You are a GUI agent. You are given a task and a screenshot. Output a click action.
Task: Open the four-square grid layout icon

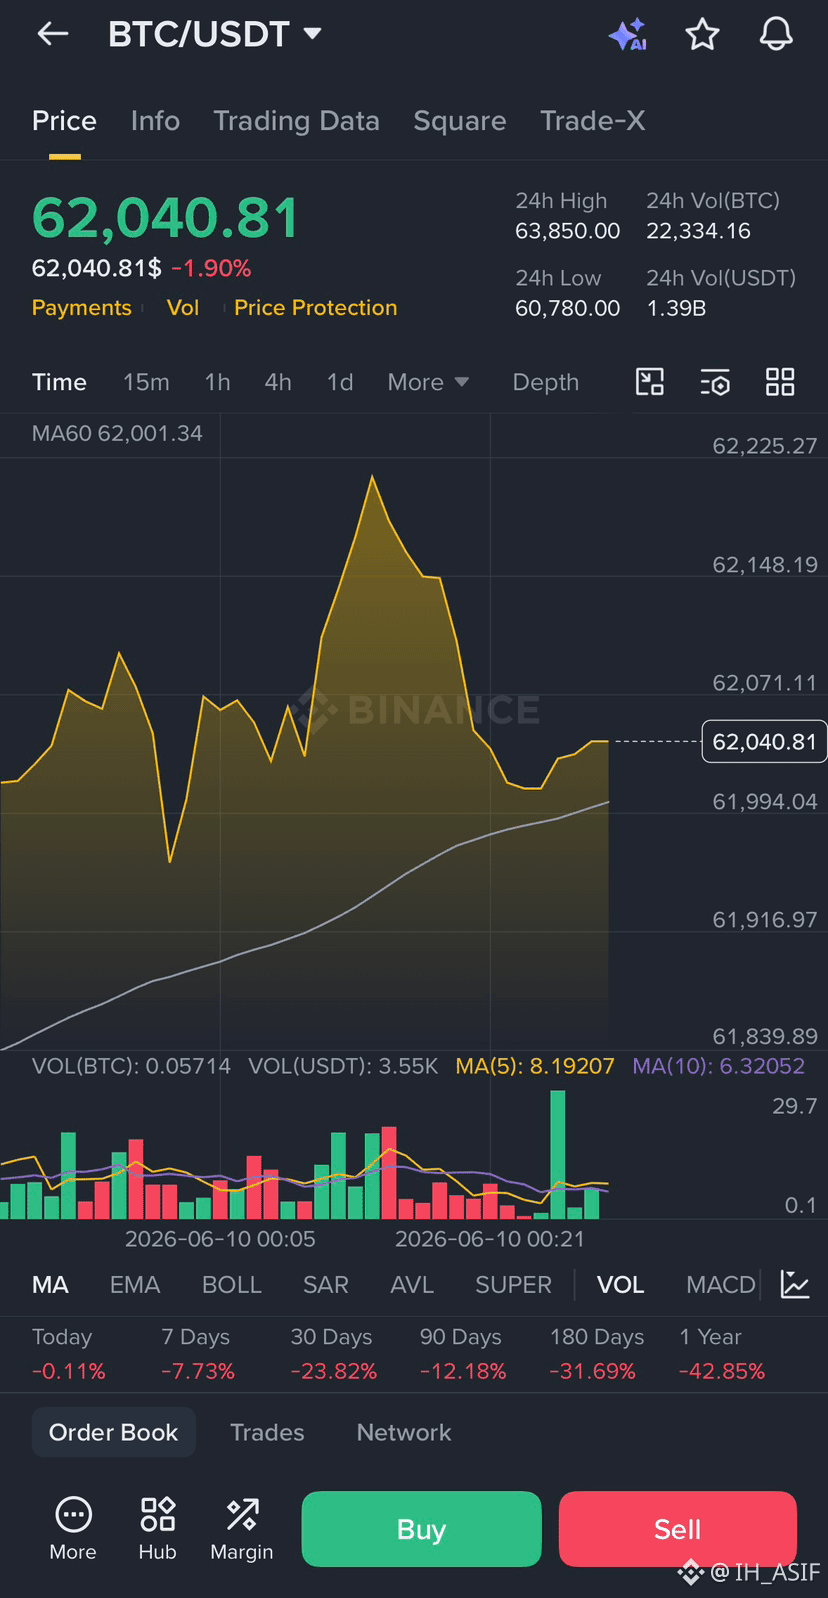[780, 382]
